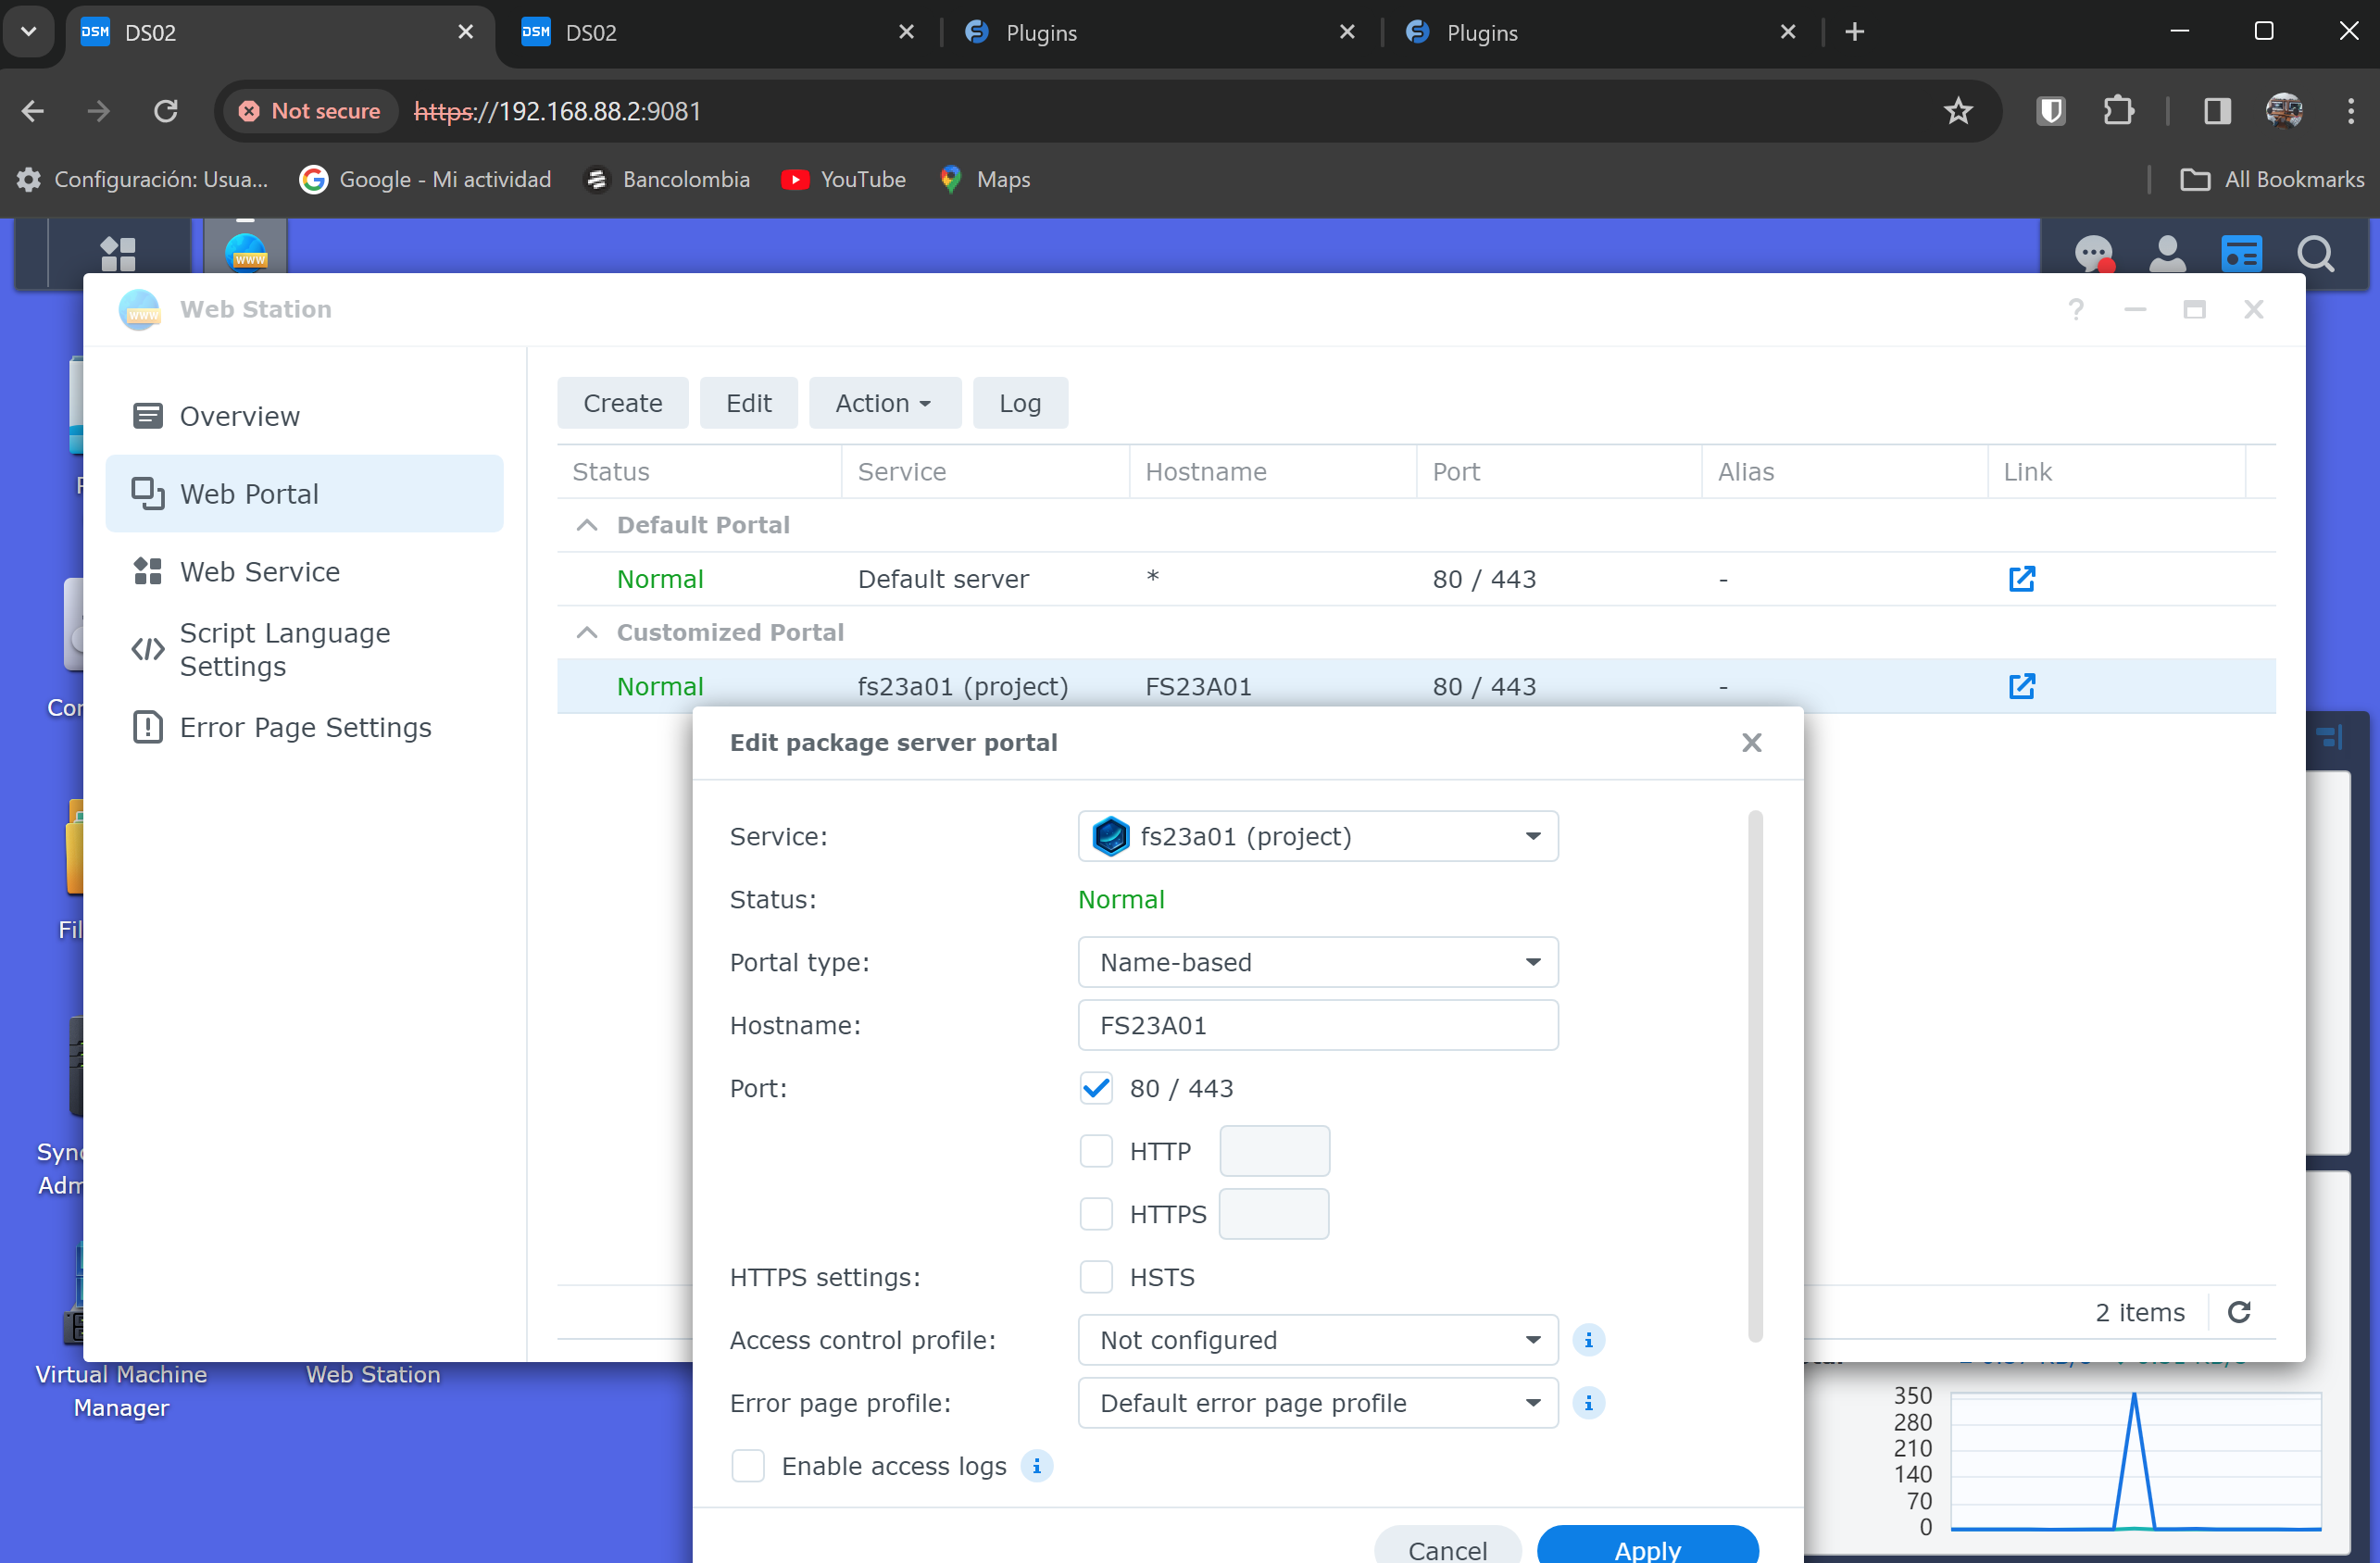
Task: Click Not secure site info badge
Action: point(310,111)
